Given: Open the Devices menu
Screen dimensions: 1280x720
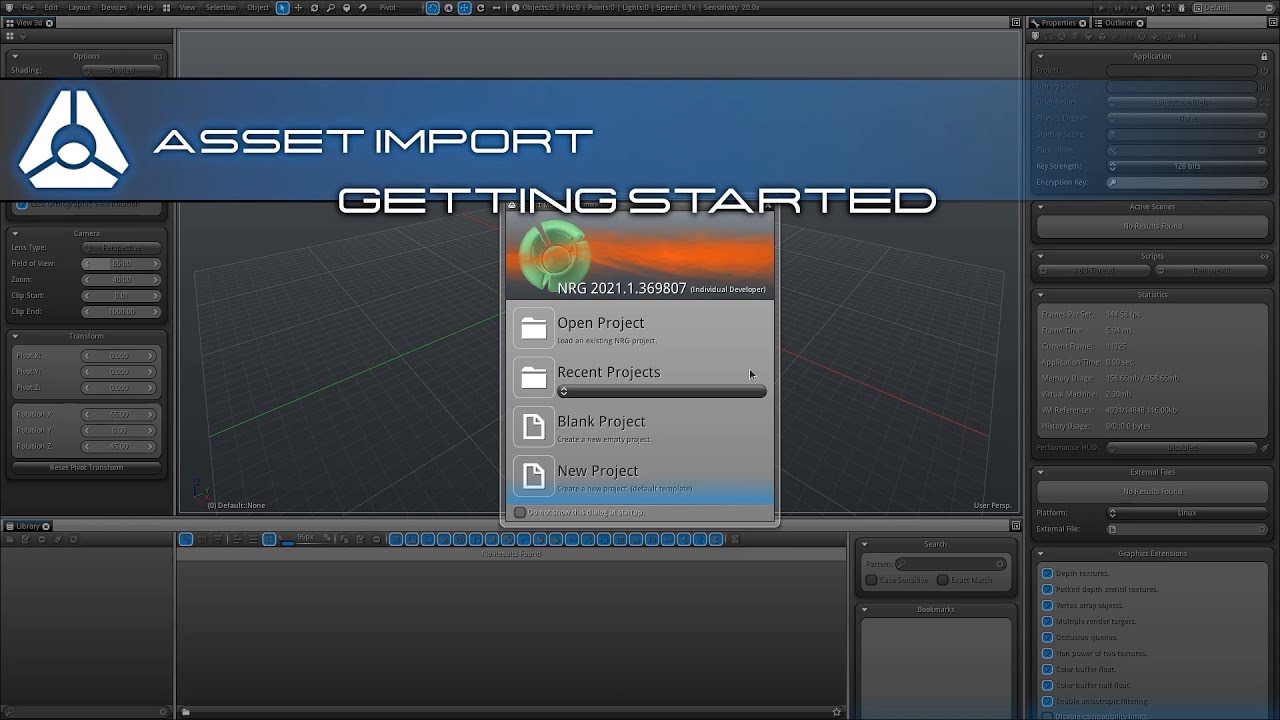Looking at the screenshot, I should click(x=114, y=8).
